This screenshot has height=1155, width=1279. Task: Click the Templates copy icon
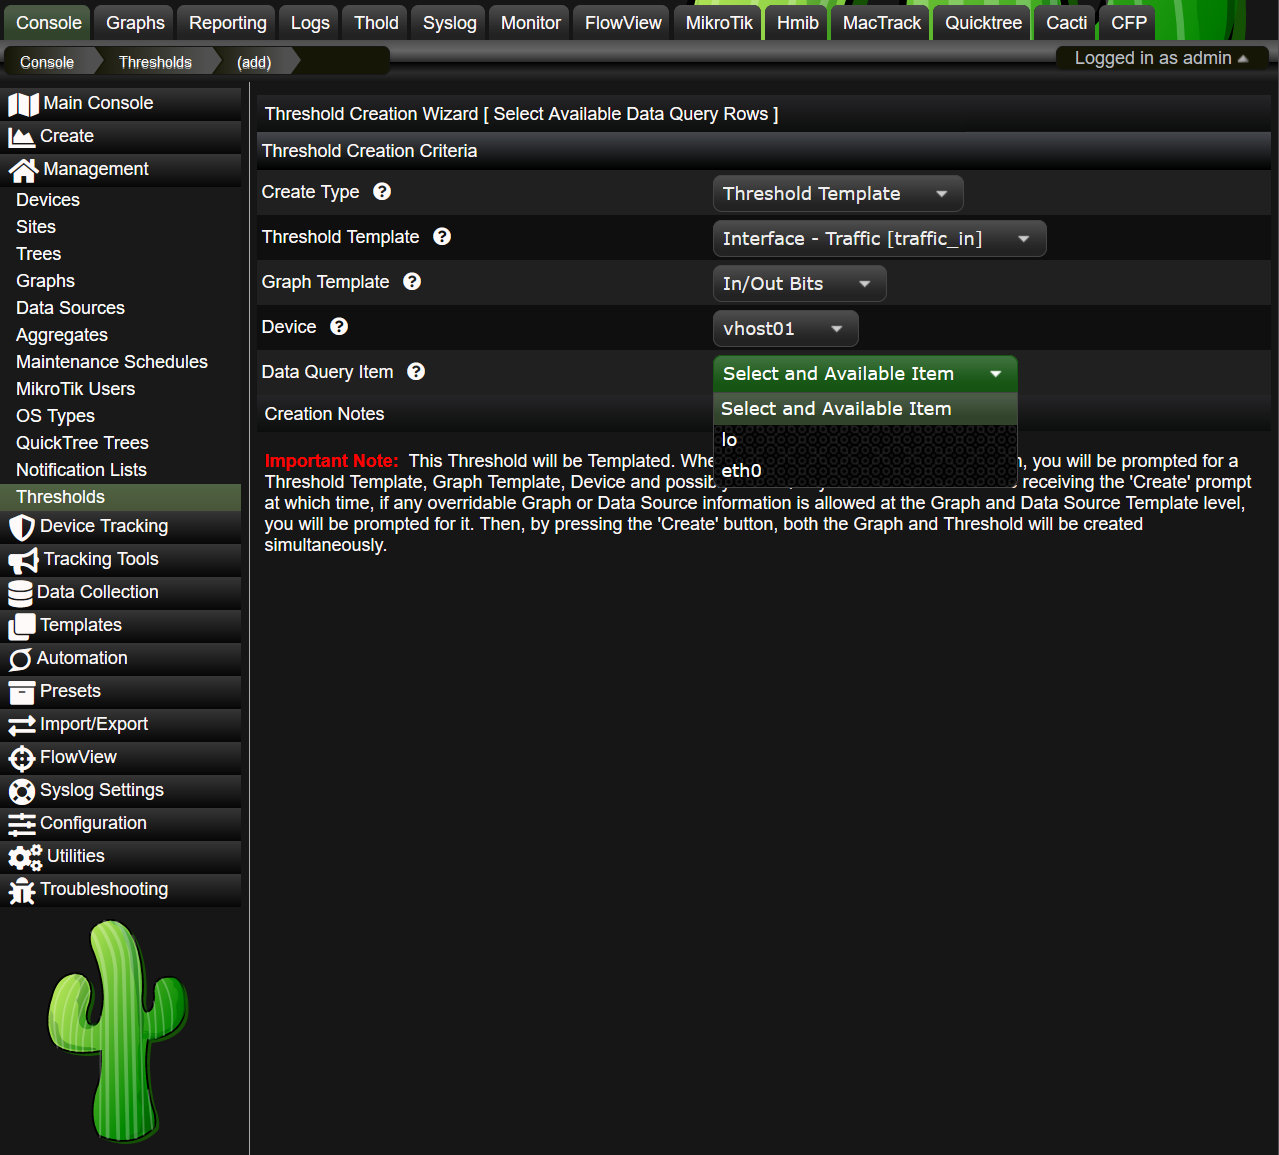click(22, 626)
